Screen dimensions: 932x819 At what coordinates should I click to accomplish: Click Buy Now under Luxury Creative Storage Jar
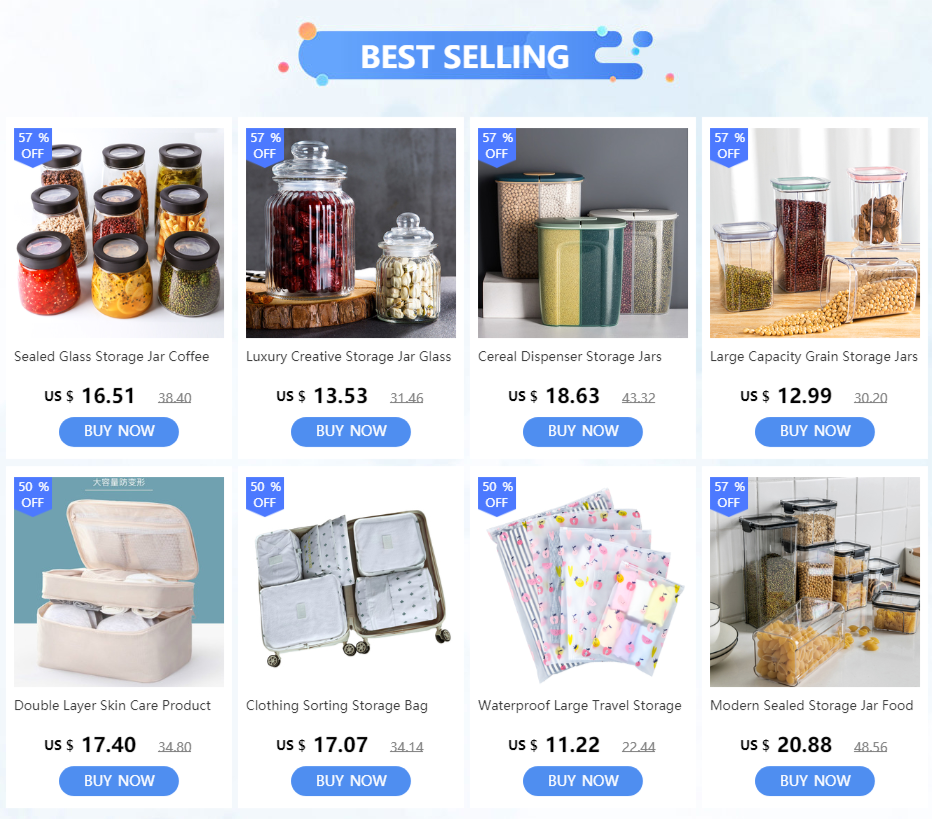tap(351, 431)
